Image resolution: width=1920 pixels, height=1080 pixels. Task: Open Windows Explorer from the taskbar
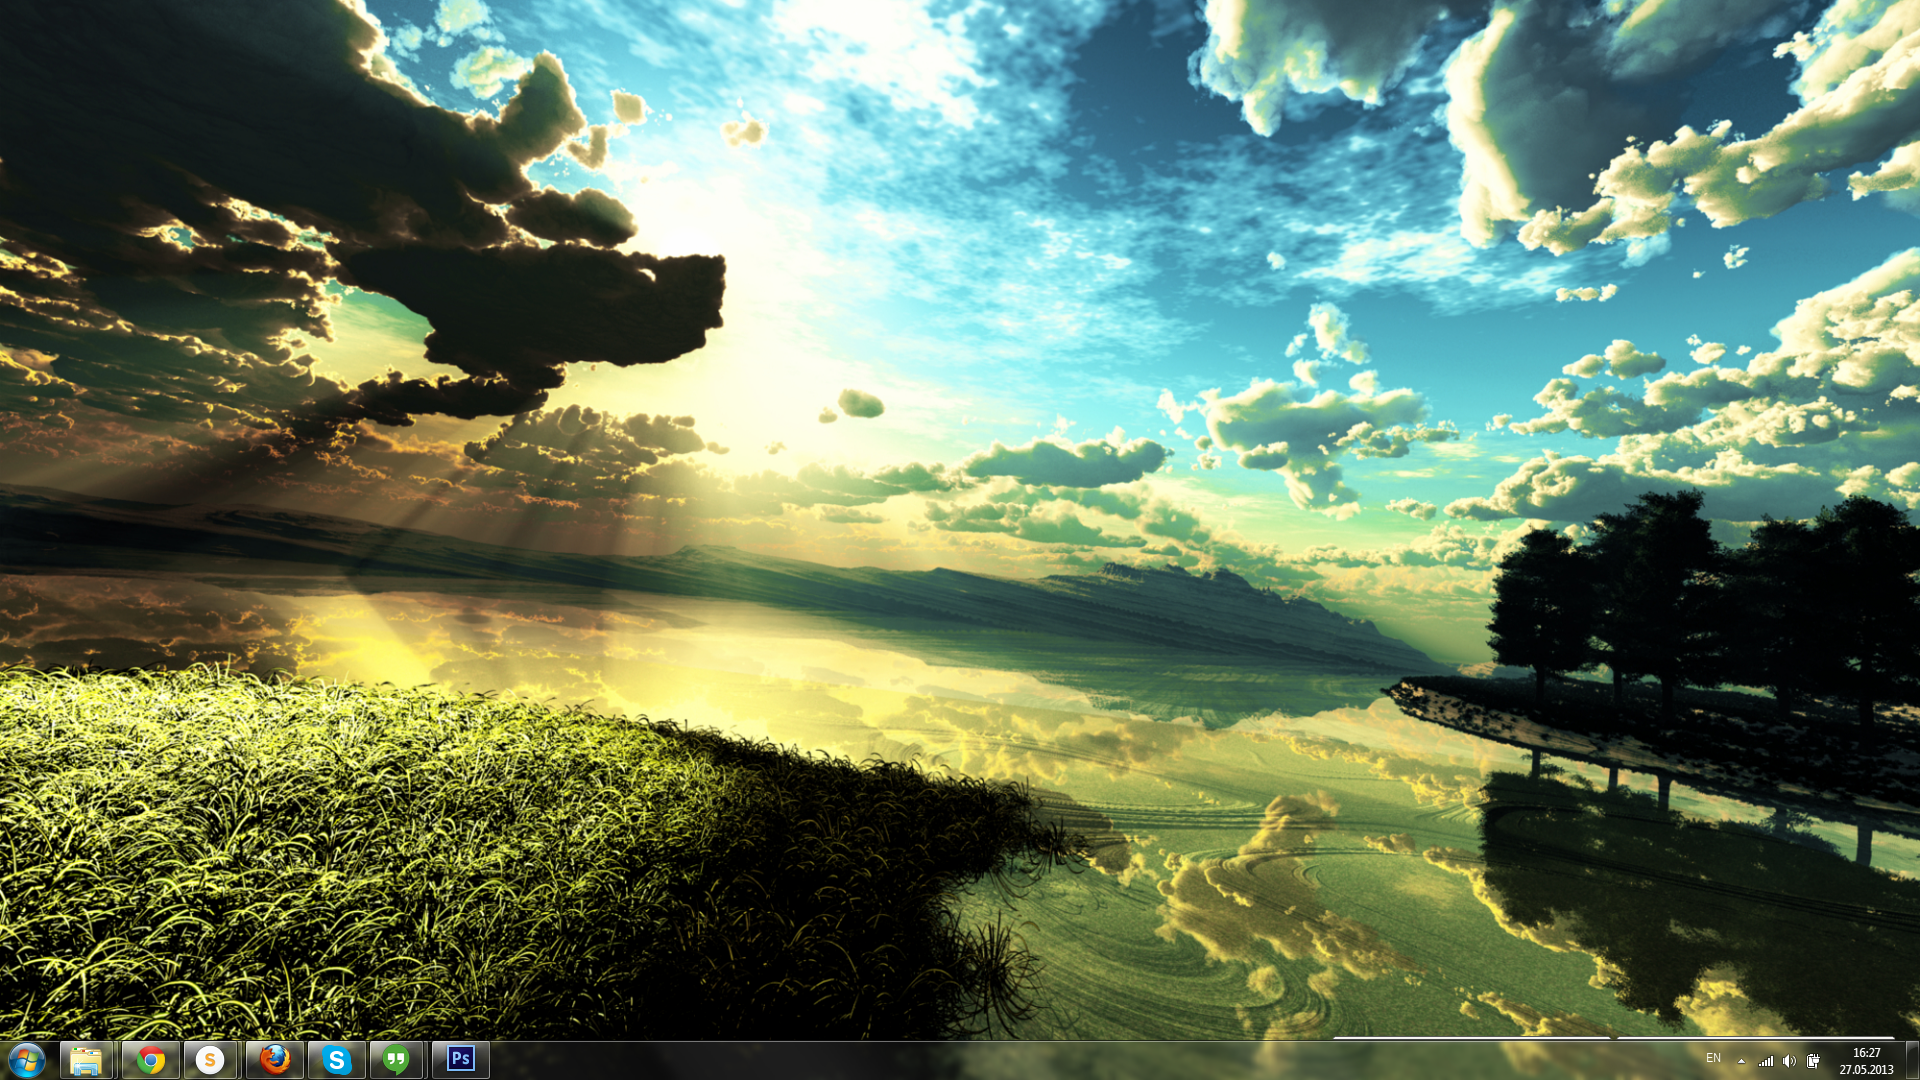click(x=86, y=1060)
